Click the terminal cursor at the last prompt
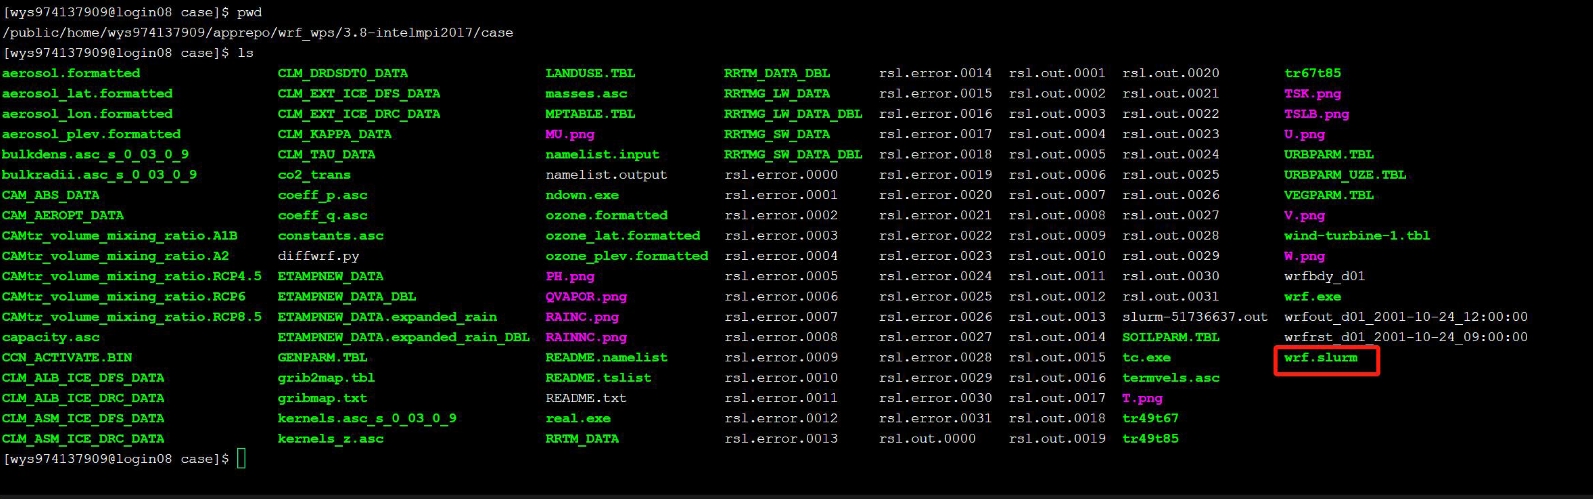This screenshot has width=1593, height=499. (241, 459)
